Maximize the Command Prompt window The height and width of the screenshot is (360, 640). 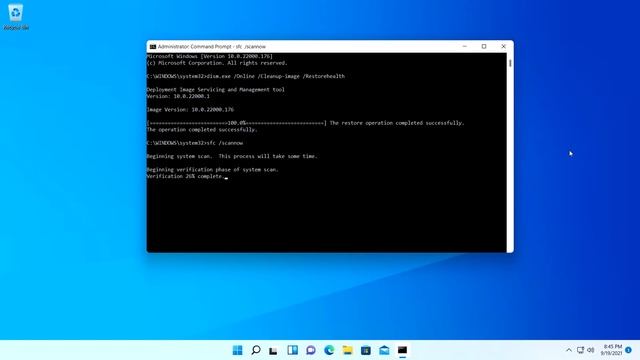[484, 47]
